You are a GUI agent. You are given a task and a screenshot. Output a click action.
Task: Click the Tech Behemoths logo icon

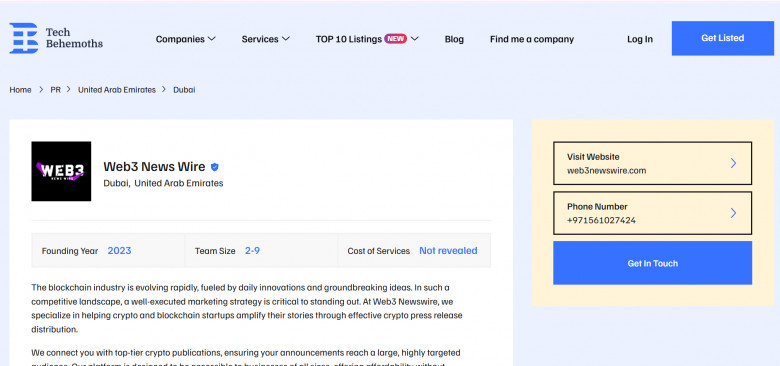(24, 38)
